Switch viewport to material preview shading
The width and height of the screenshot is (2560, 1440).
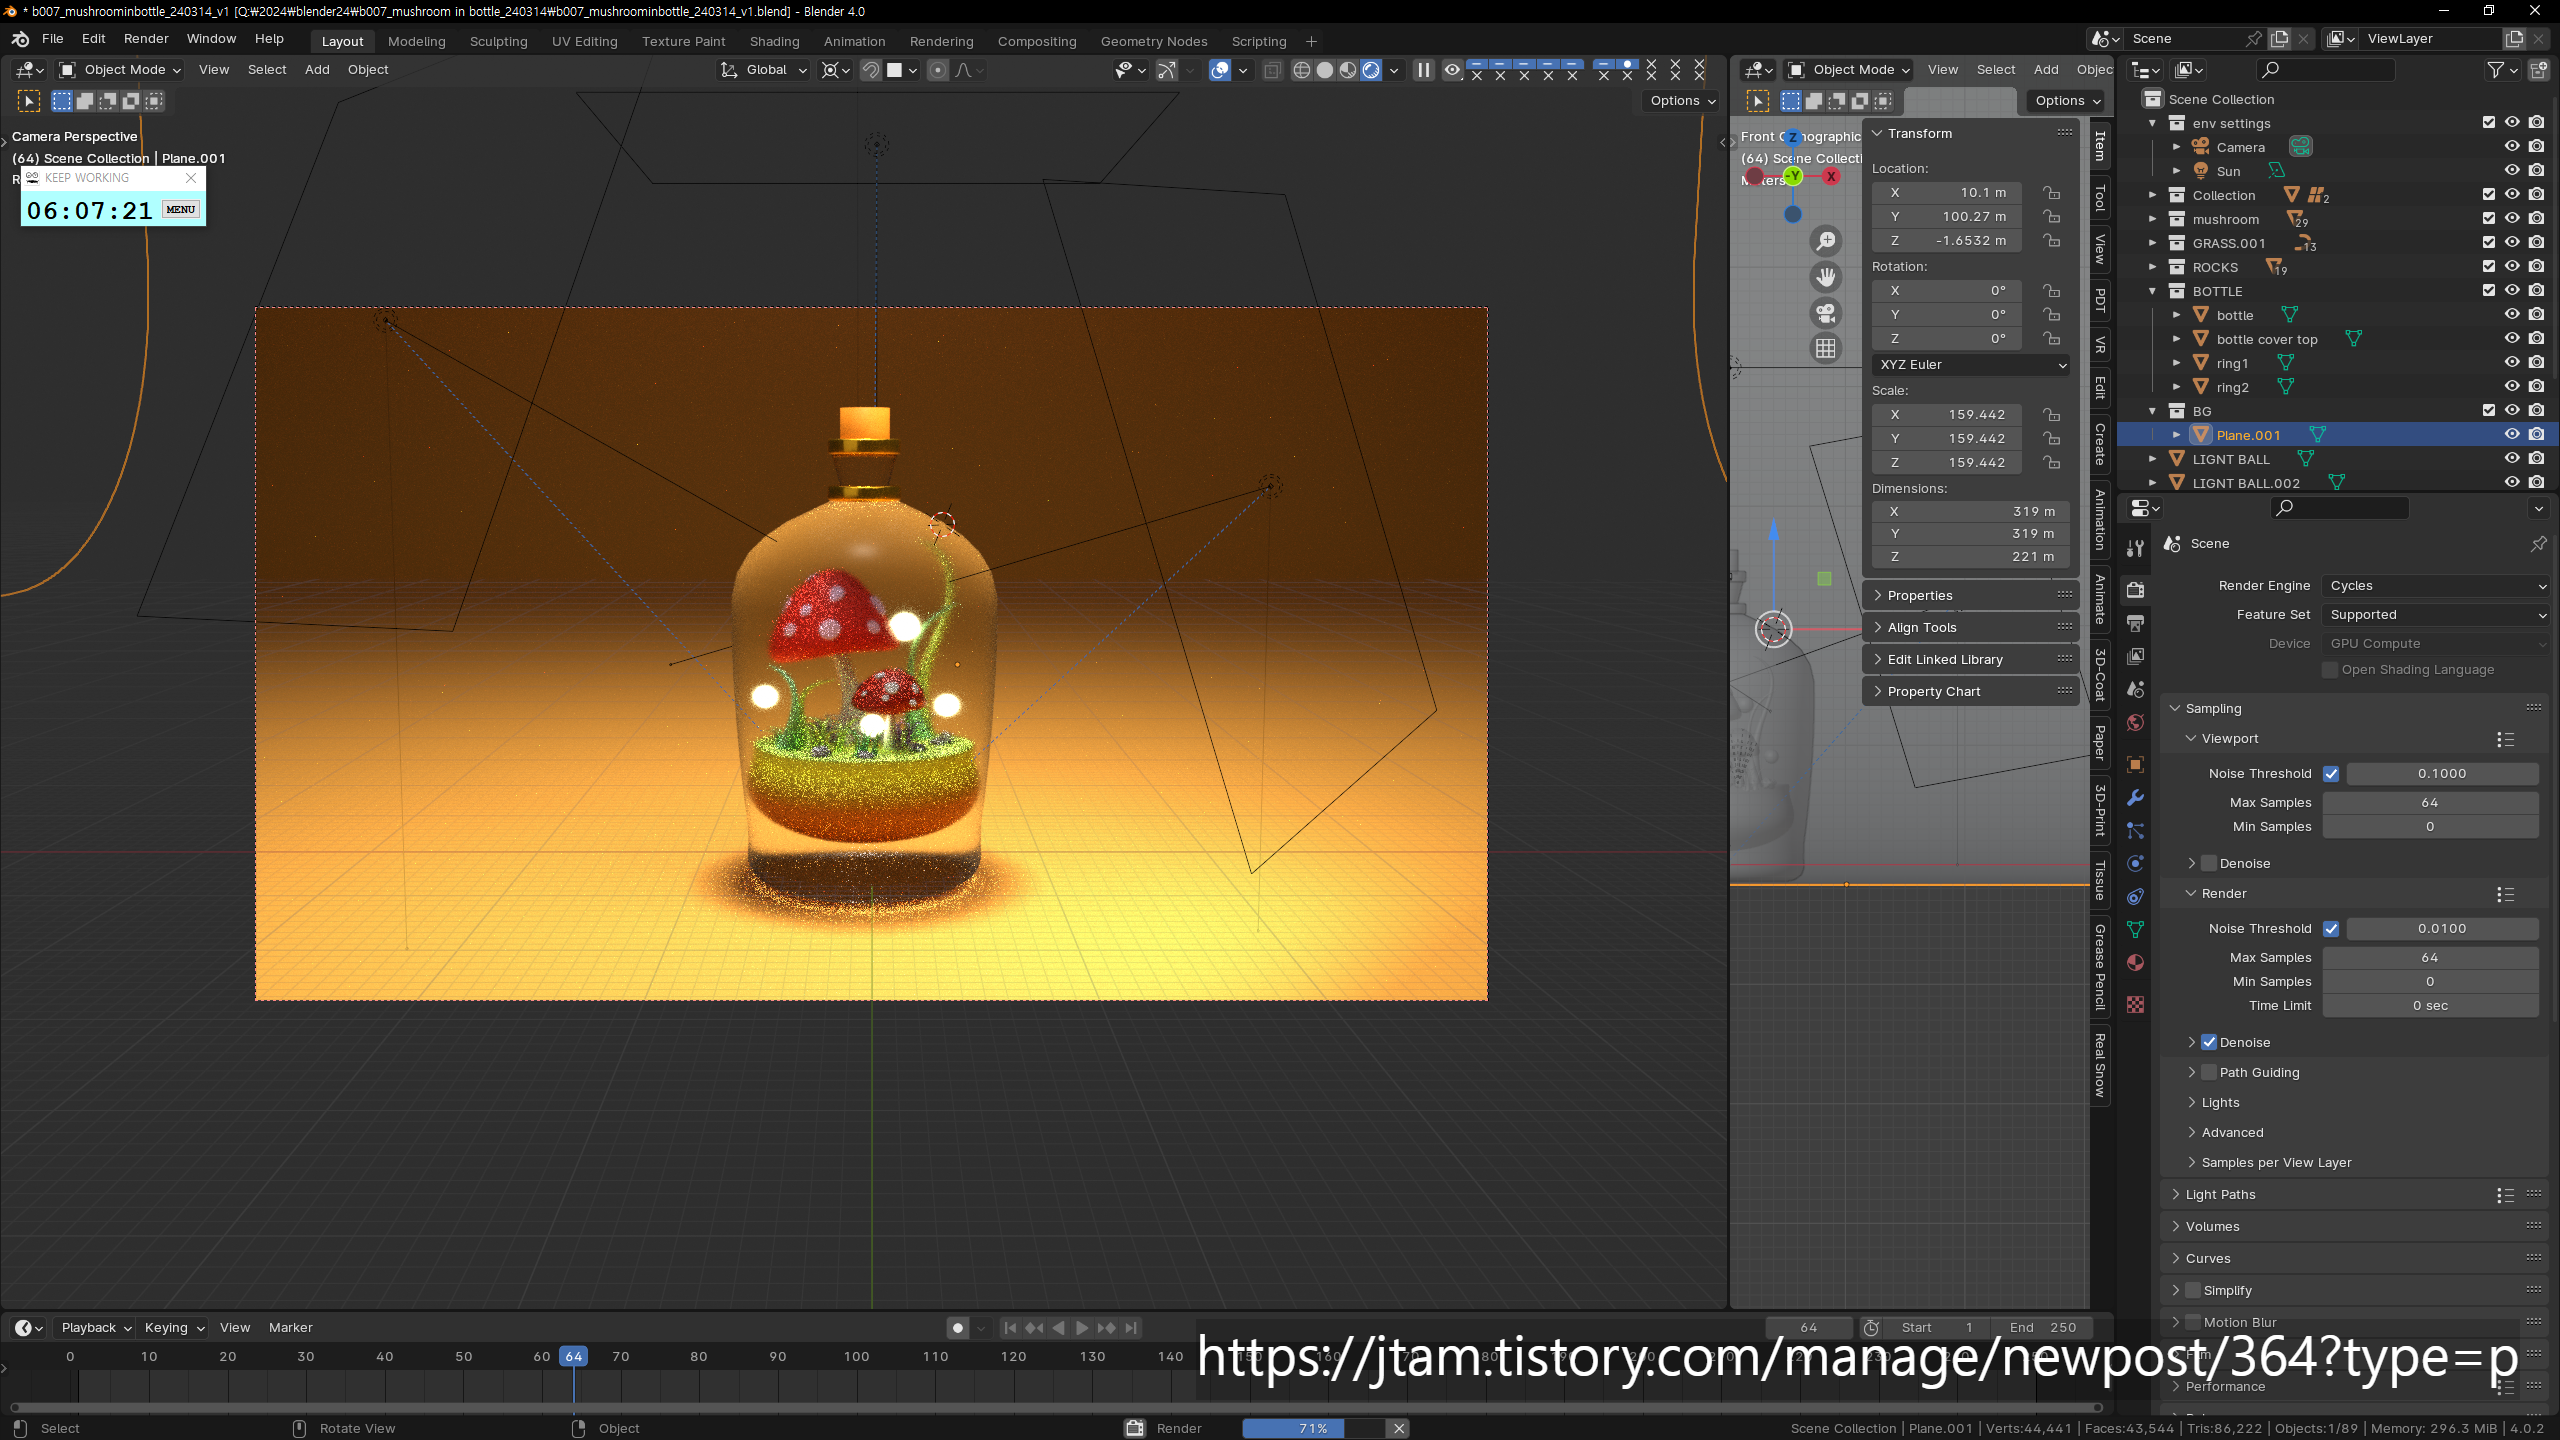[1348, 70]
